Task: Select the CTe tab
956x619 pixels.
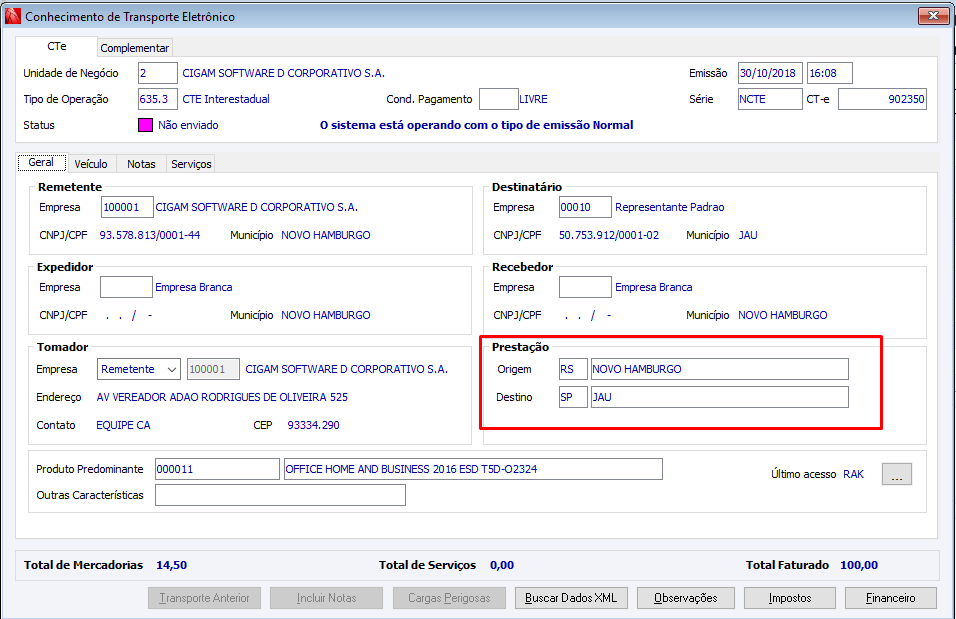Action: [57, 46]
